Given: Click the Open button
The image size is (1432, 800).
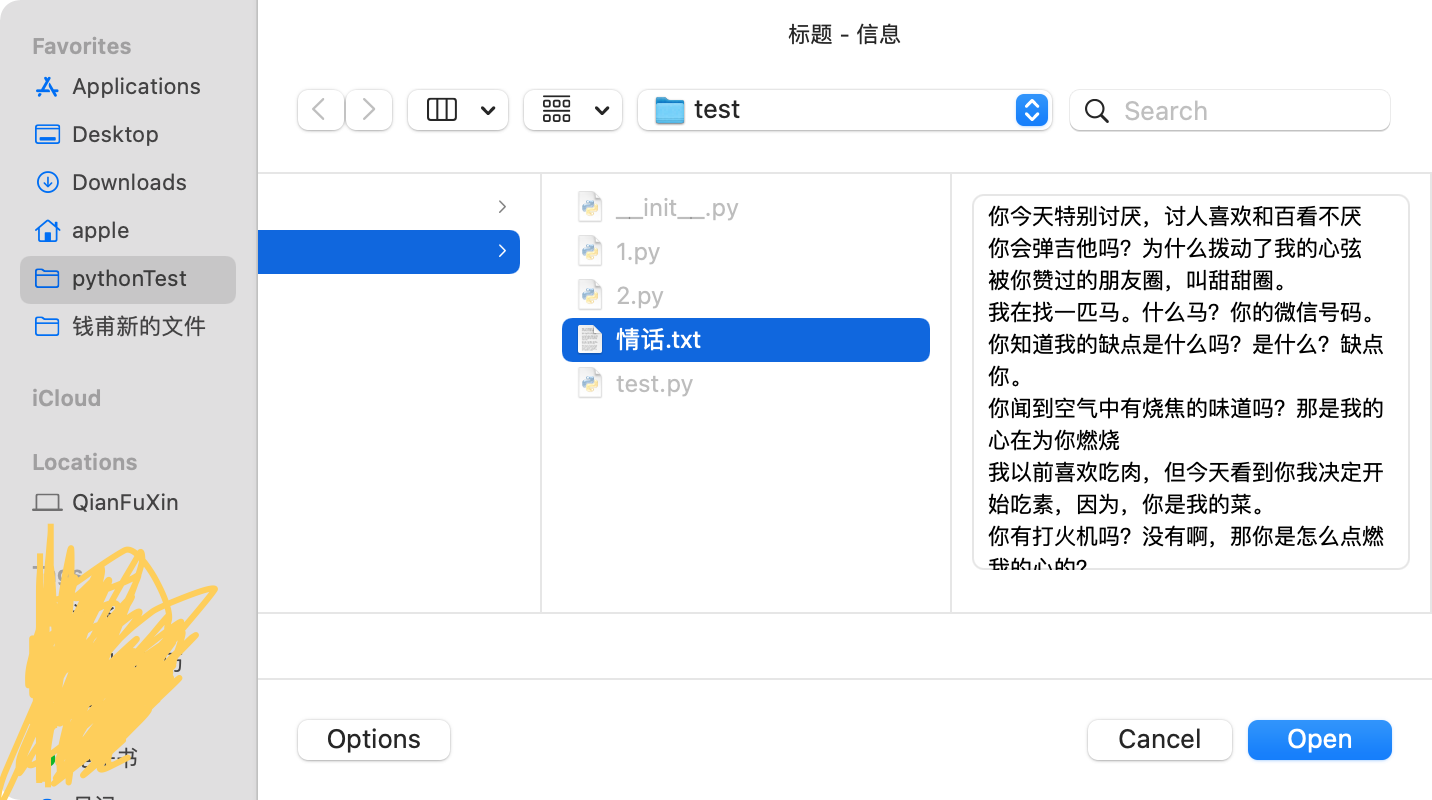Looking at the screenshot, I should click(1319, 739).
